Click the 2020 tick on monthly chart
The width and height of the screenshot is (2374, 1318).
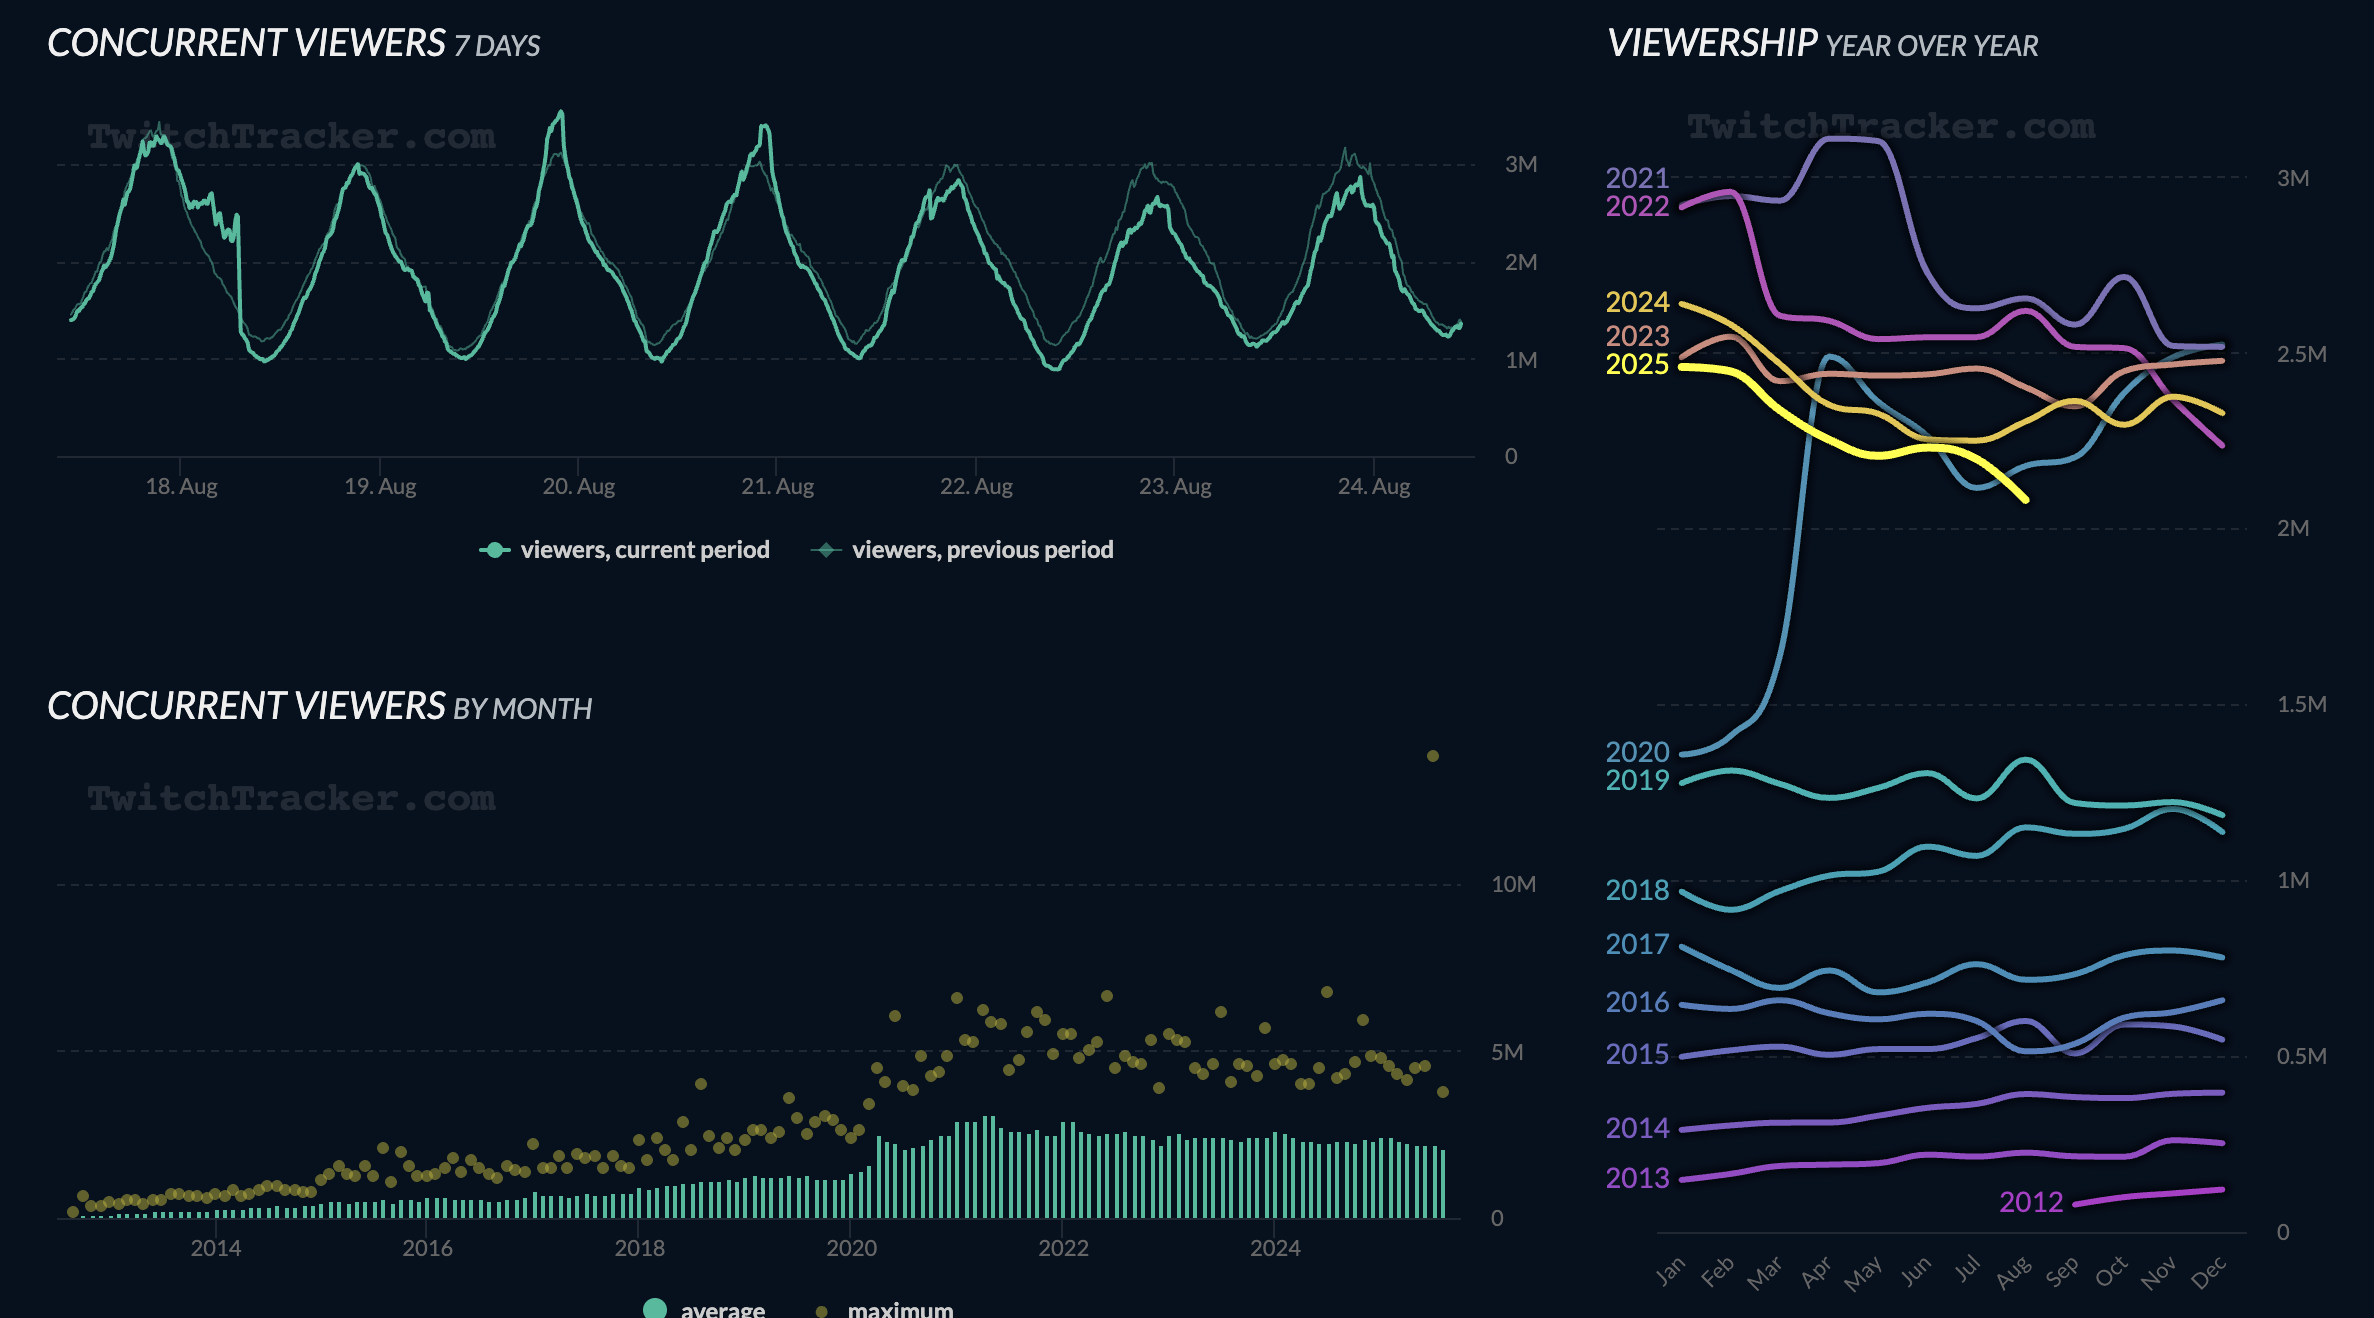pyautogui.click(x=851, y=1248)
